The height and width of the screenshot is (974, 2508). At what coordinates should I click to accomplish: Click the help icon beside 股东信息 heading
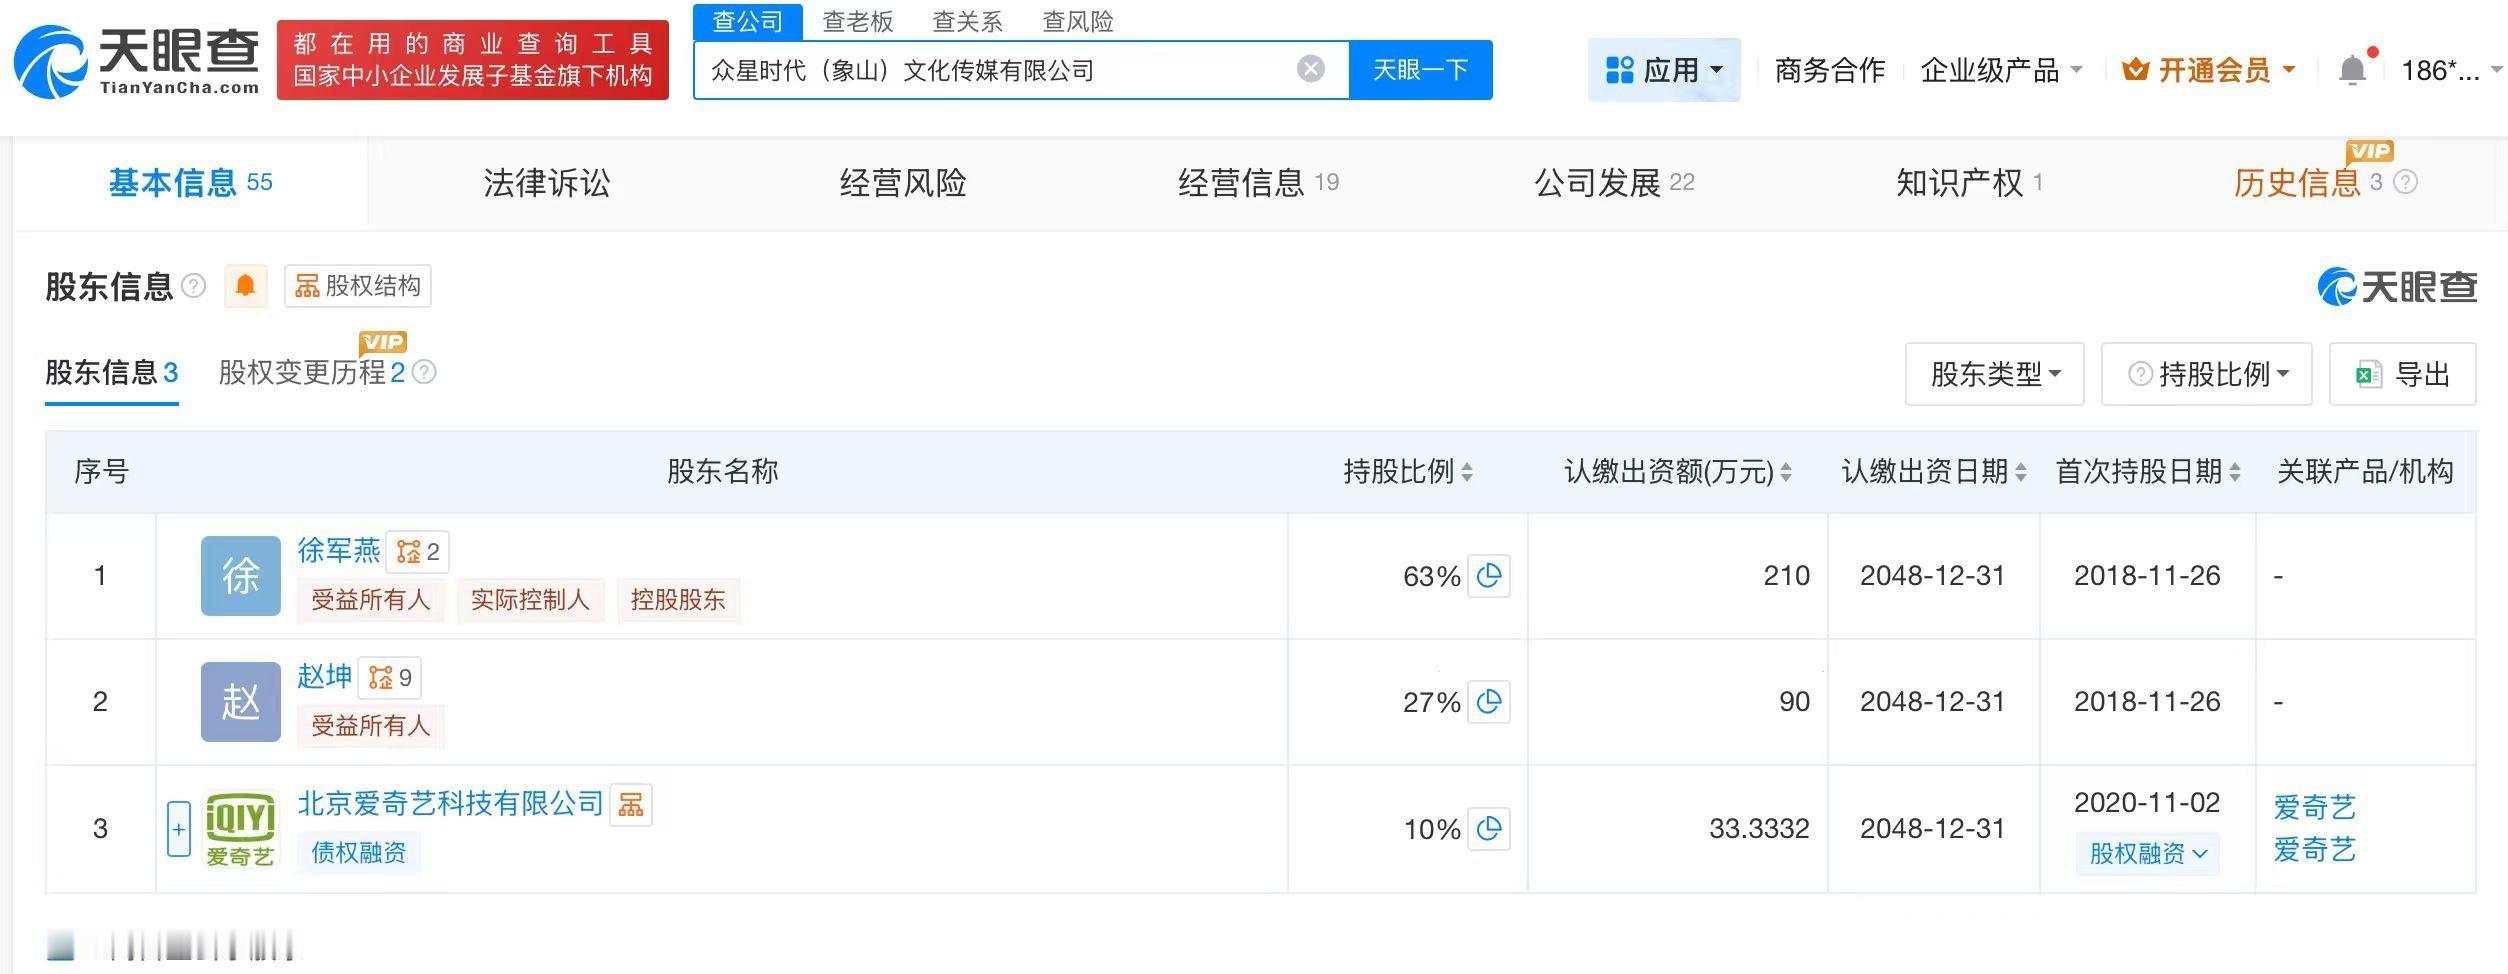[194, 286]
